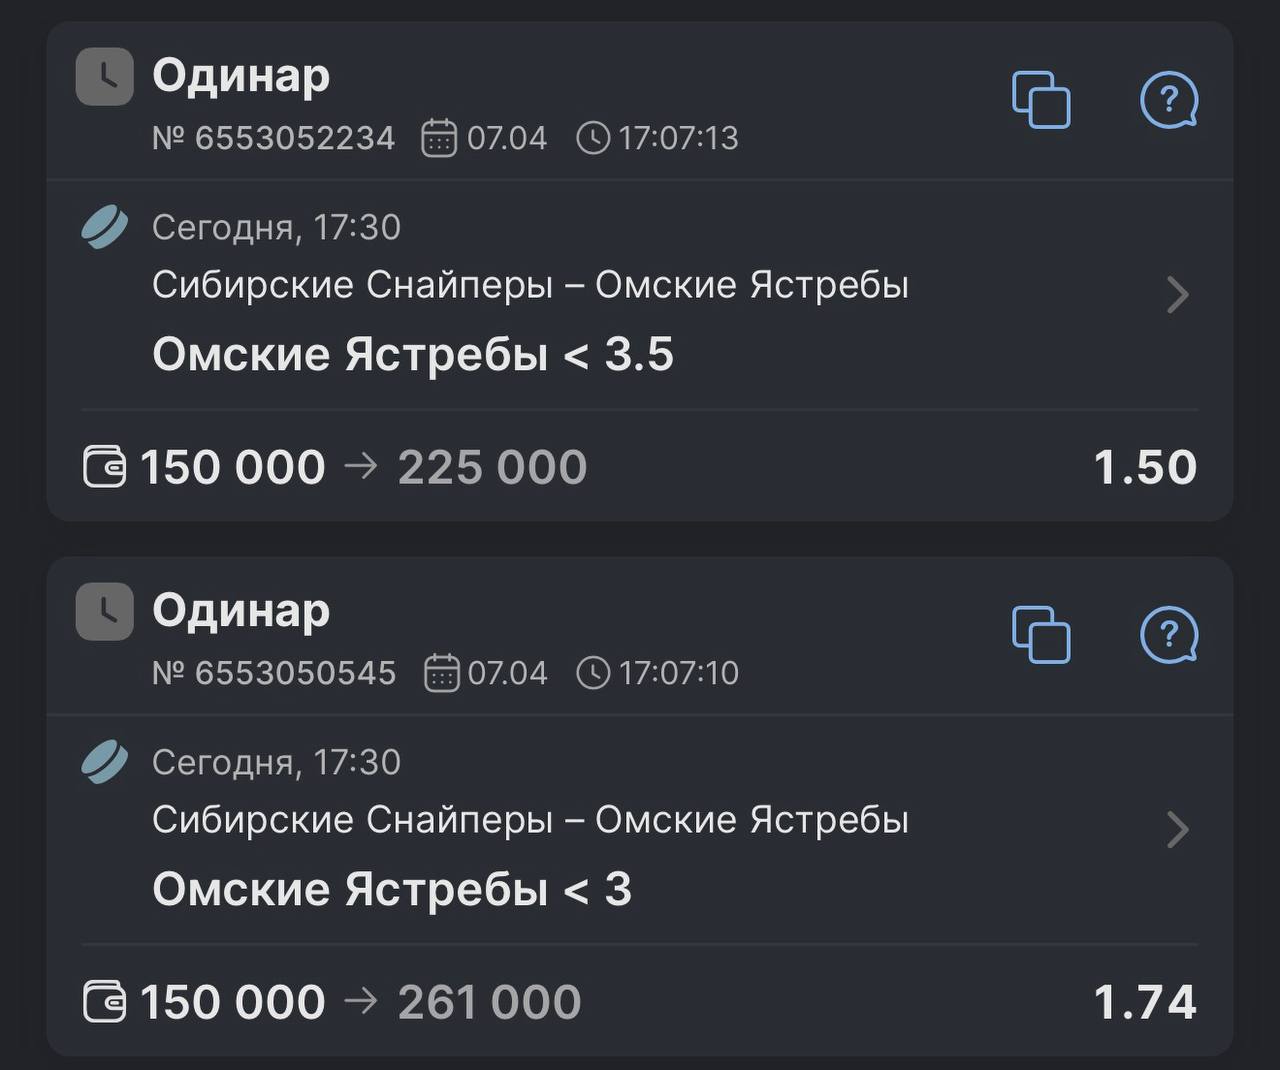Click the 1.74 odds value
Screen dimensions: 1280x1070
coord(1144,1002)
